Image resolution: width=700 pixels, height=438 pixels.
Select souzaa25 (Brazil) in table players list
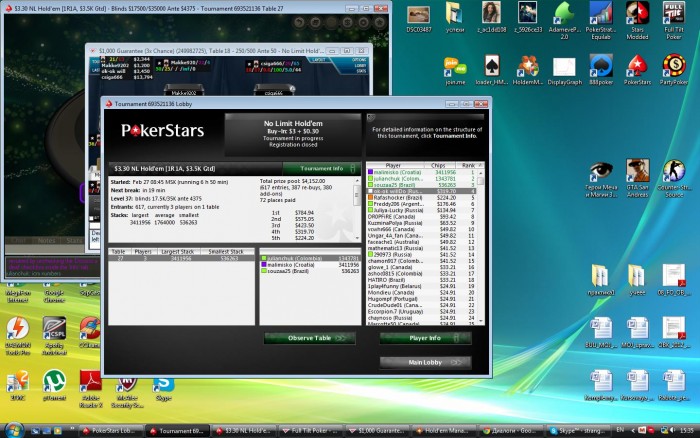[x=310, y=271]
